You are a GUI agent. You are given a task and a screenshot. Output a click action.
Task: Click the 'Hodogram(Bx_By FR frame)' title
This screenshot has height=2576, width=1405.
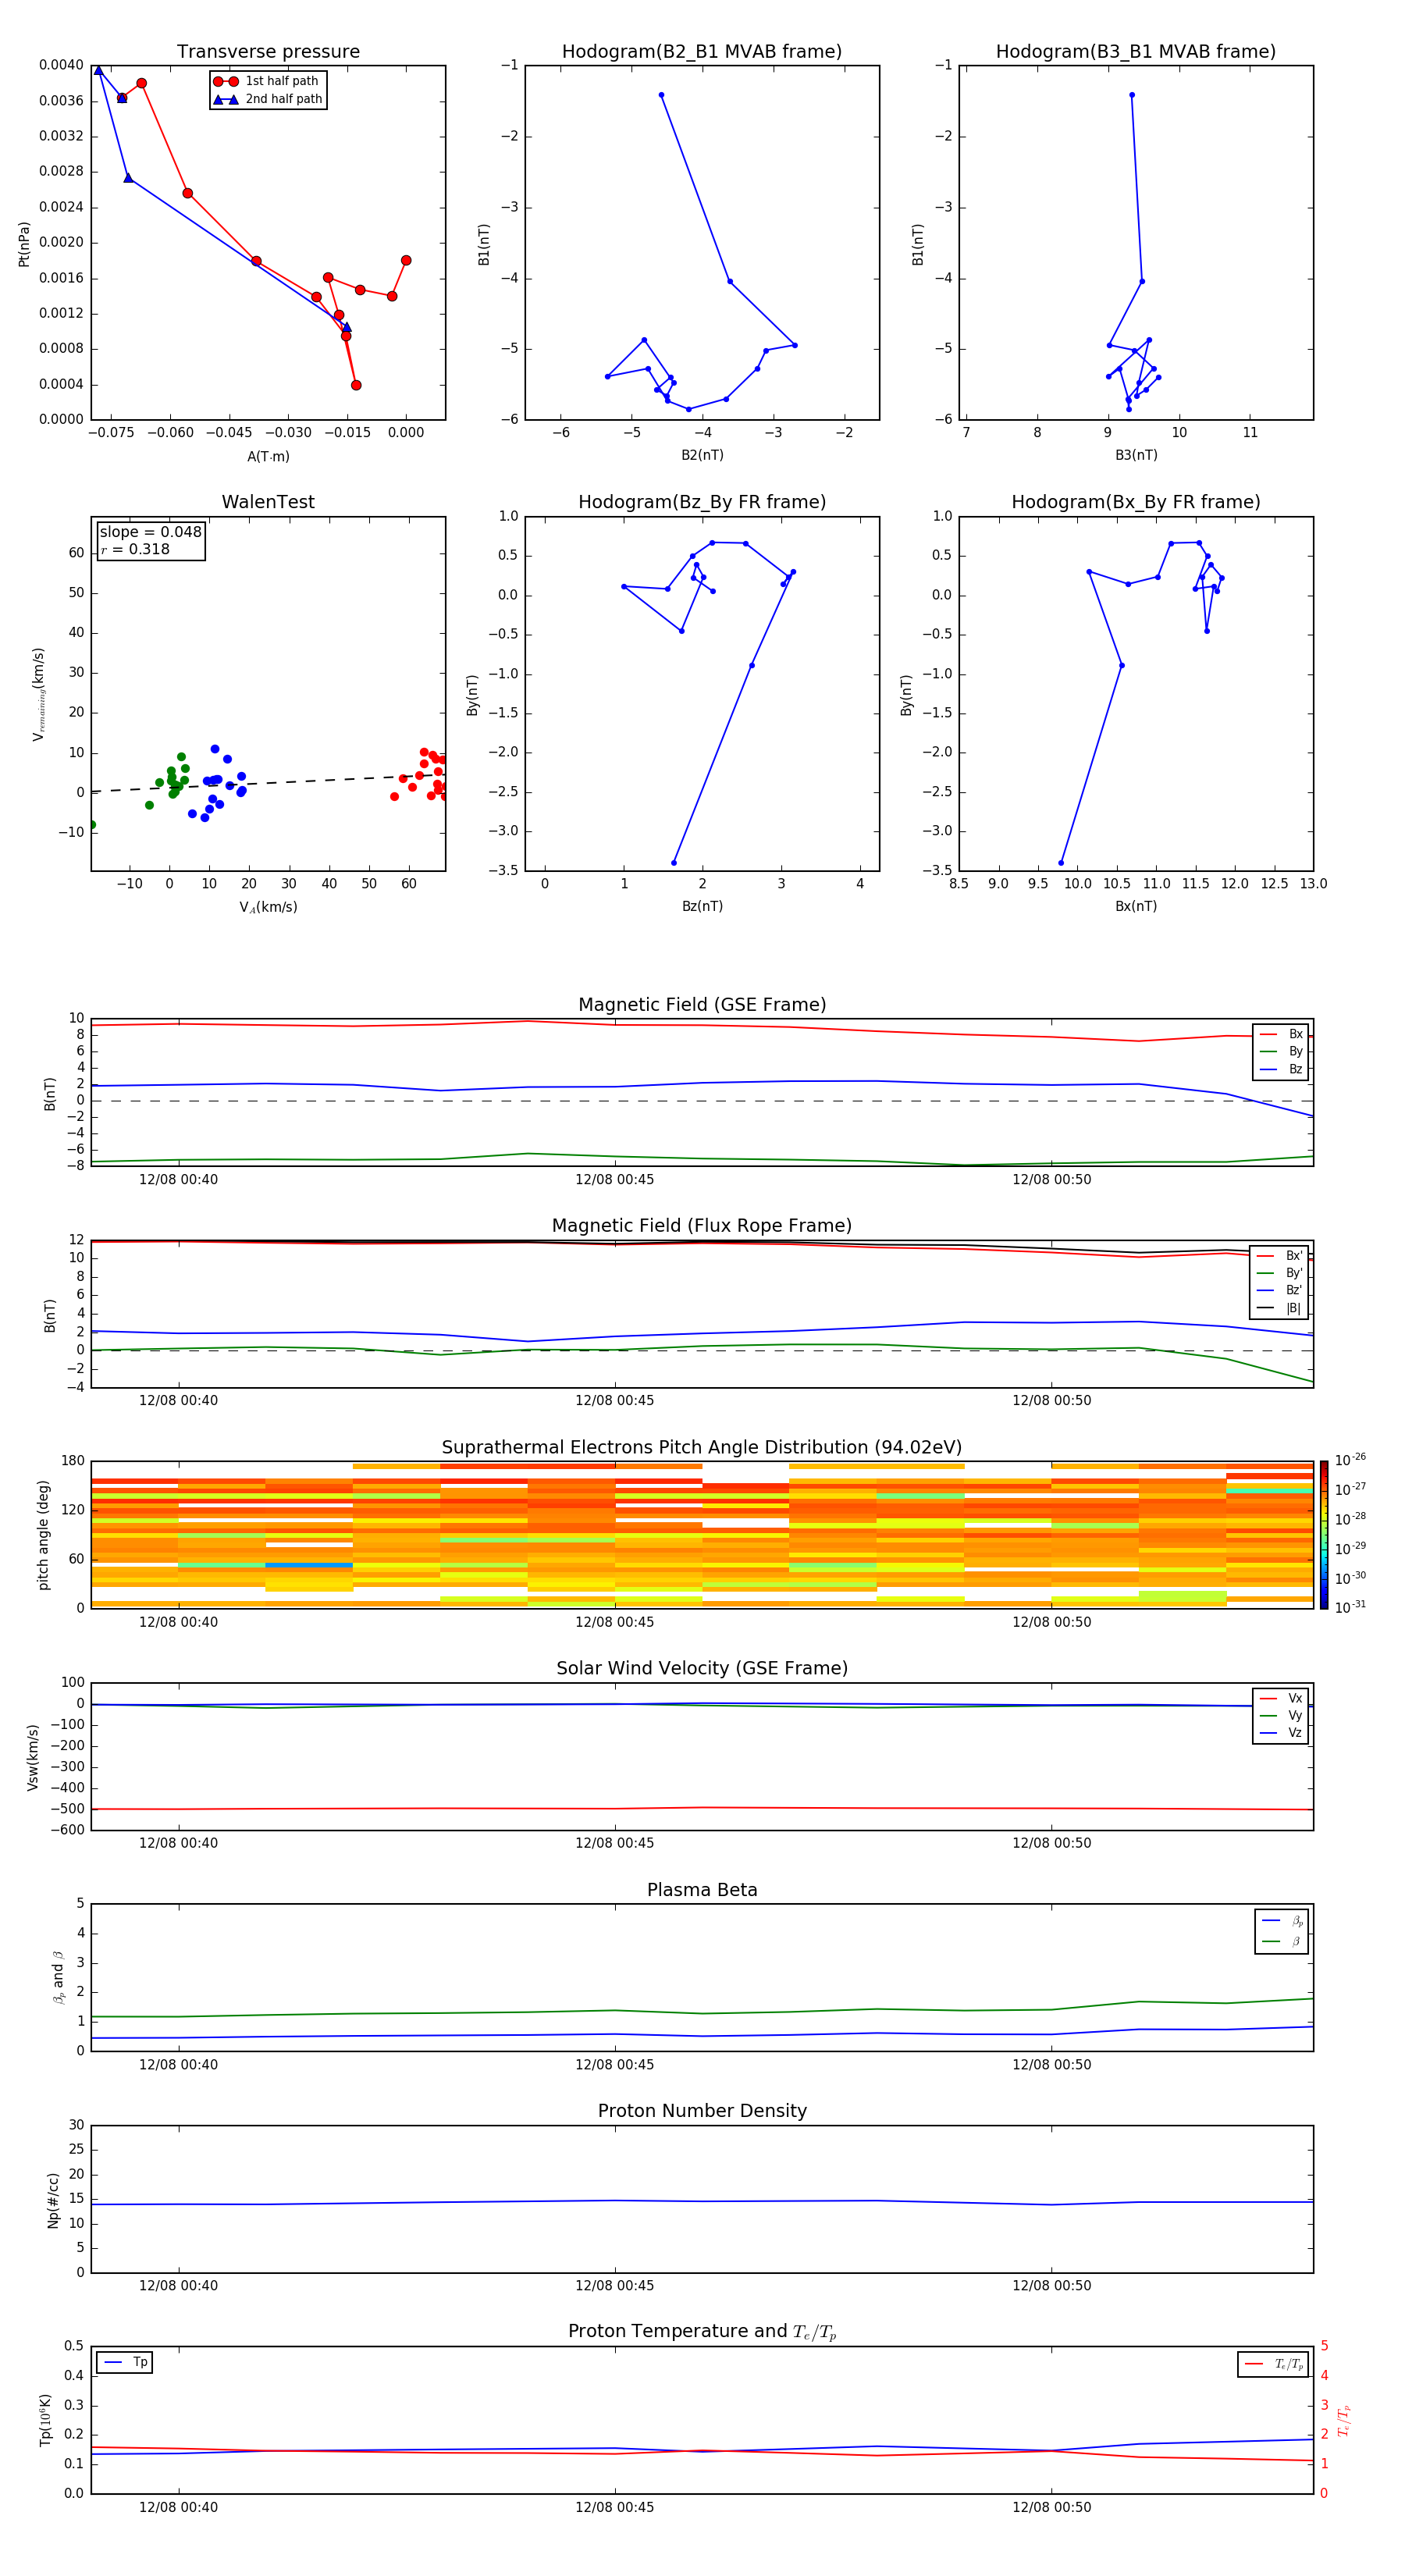(x=1136, y=502)
